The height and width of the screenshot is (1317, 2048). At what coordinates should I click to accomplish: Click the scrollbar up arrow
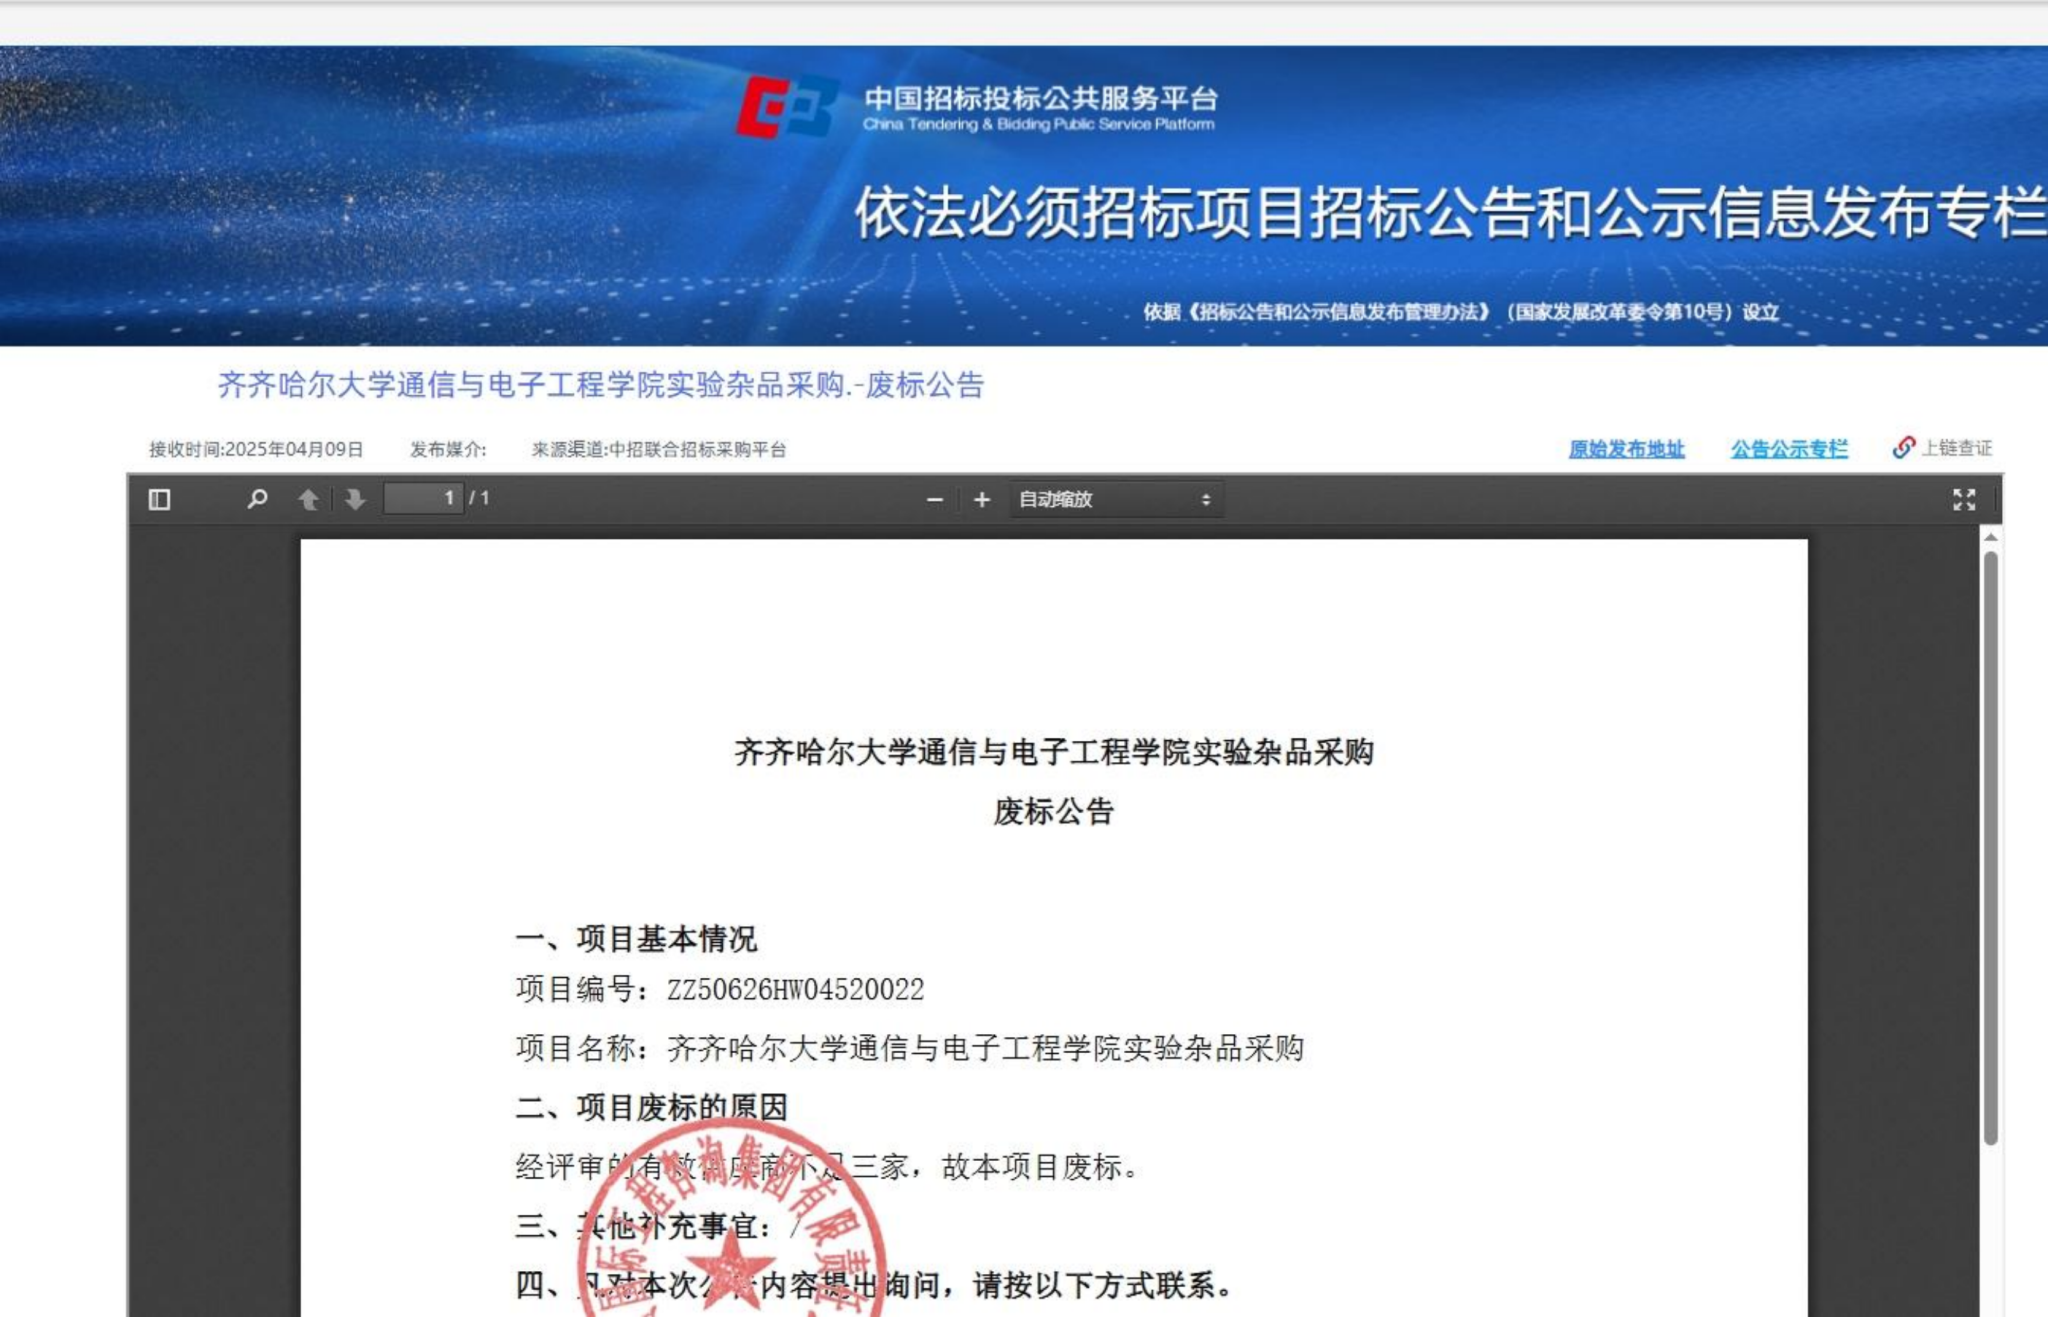(x=1990, y=538)
